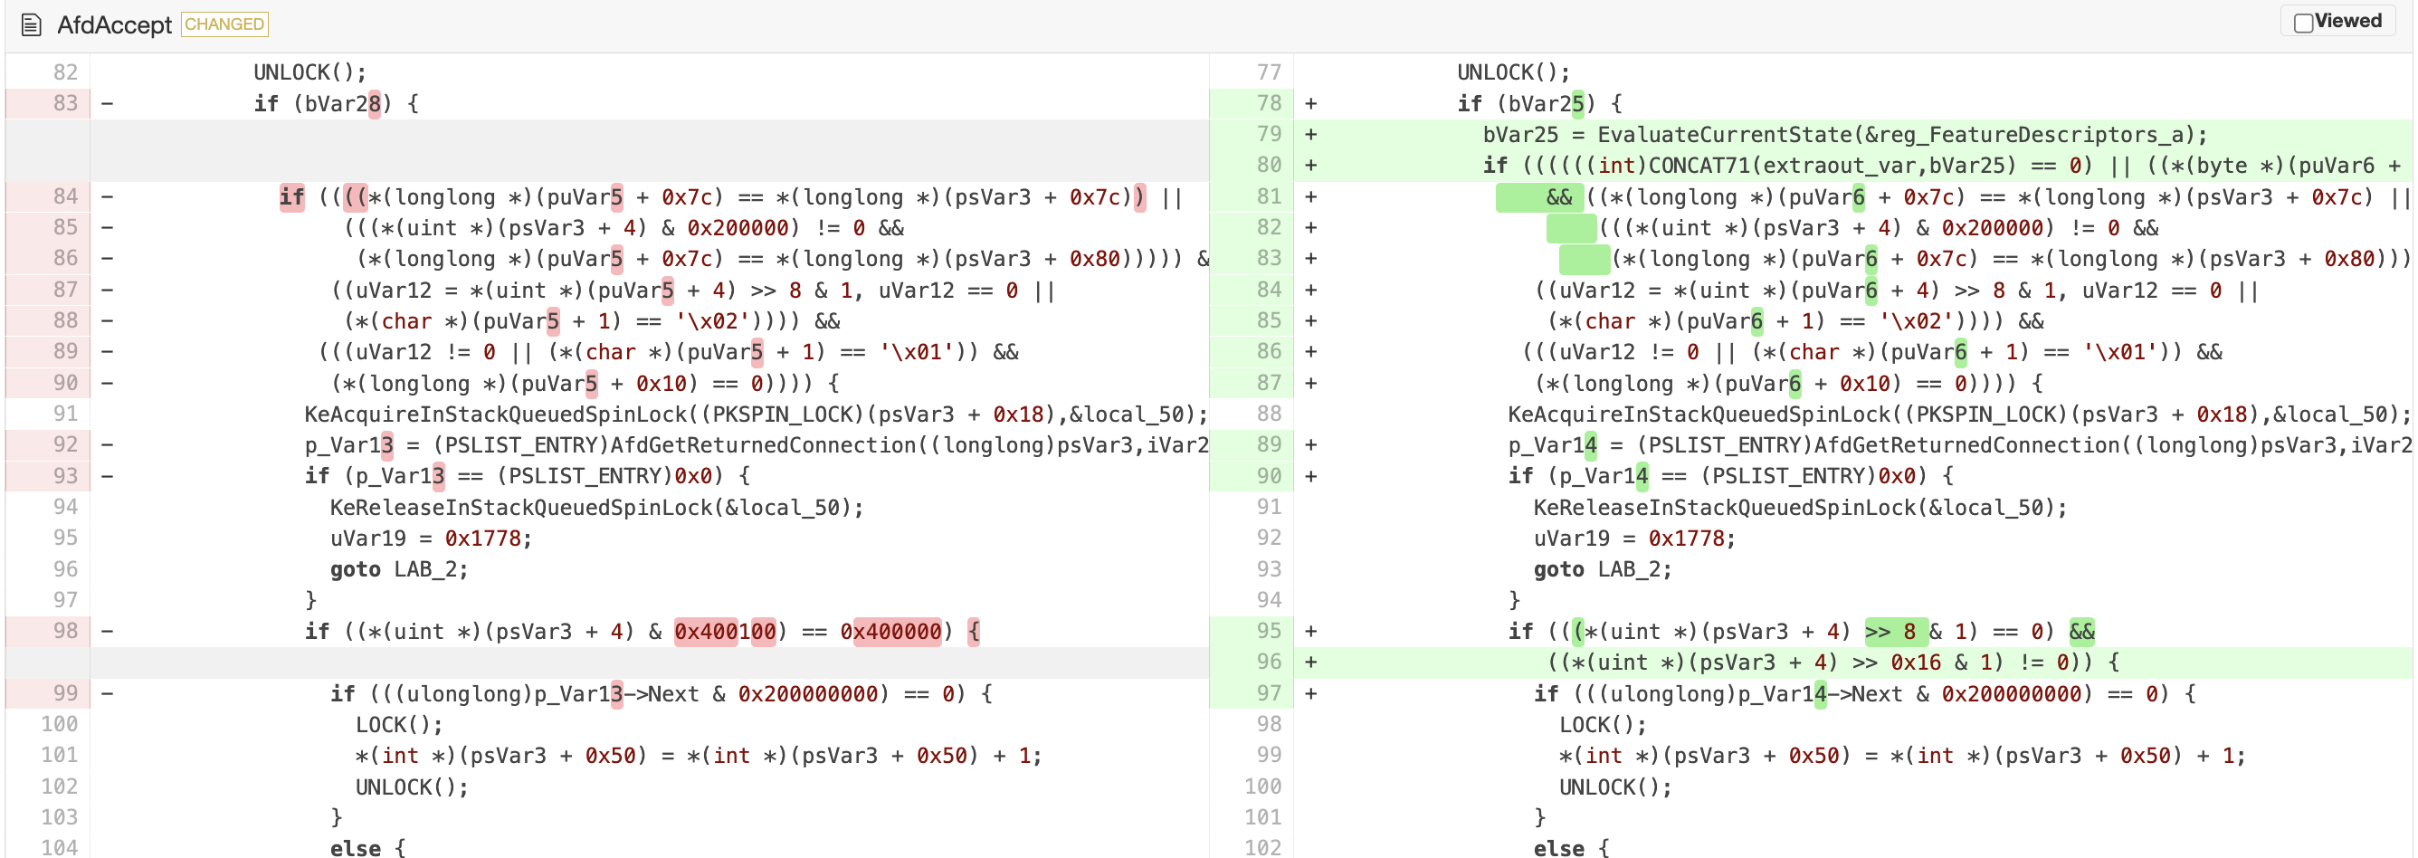Screen dimensions: 2418x858
Task: Click right line number 79
Action: [1269, 134]
